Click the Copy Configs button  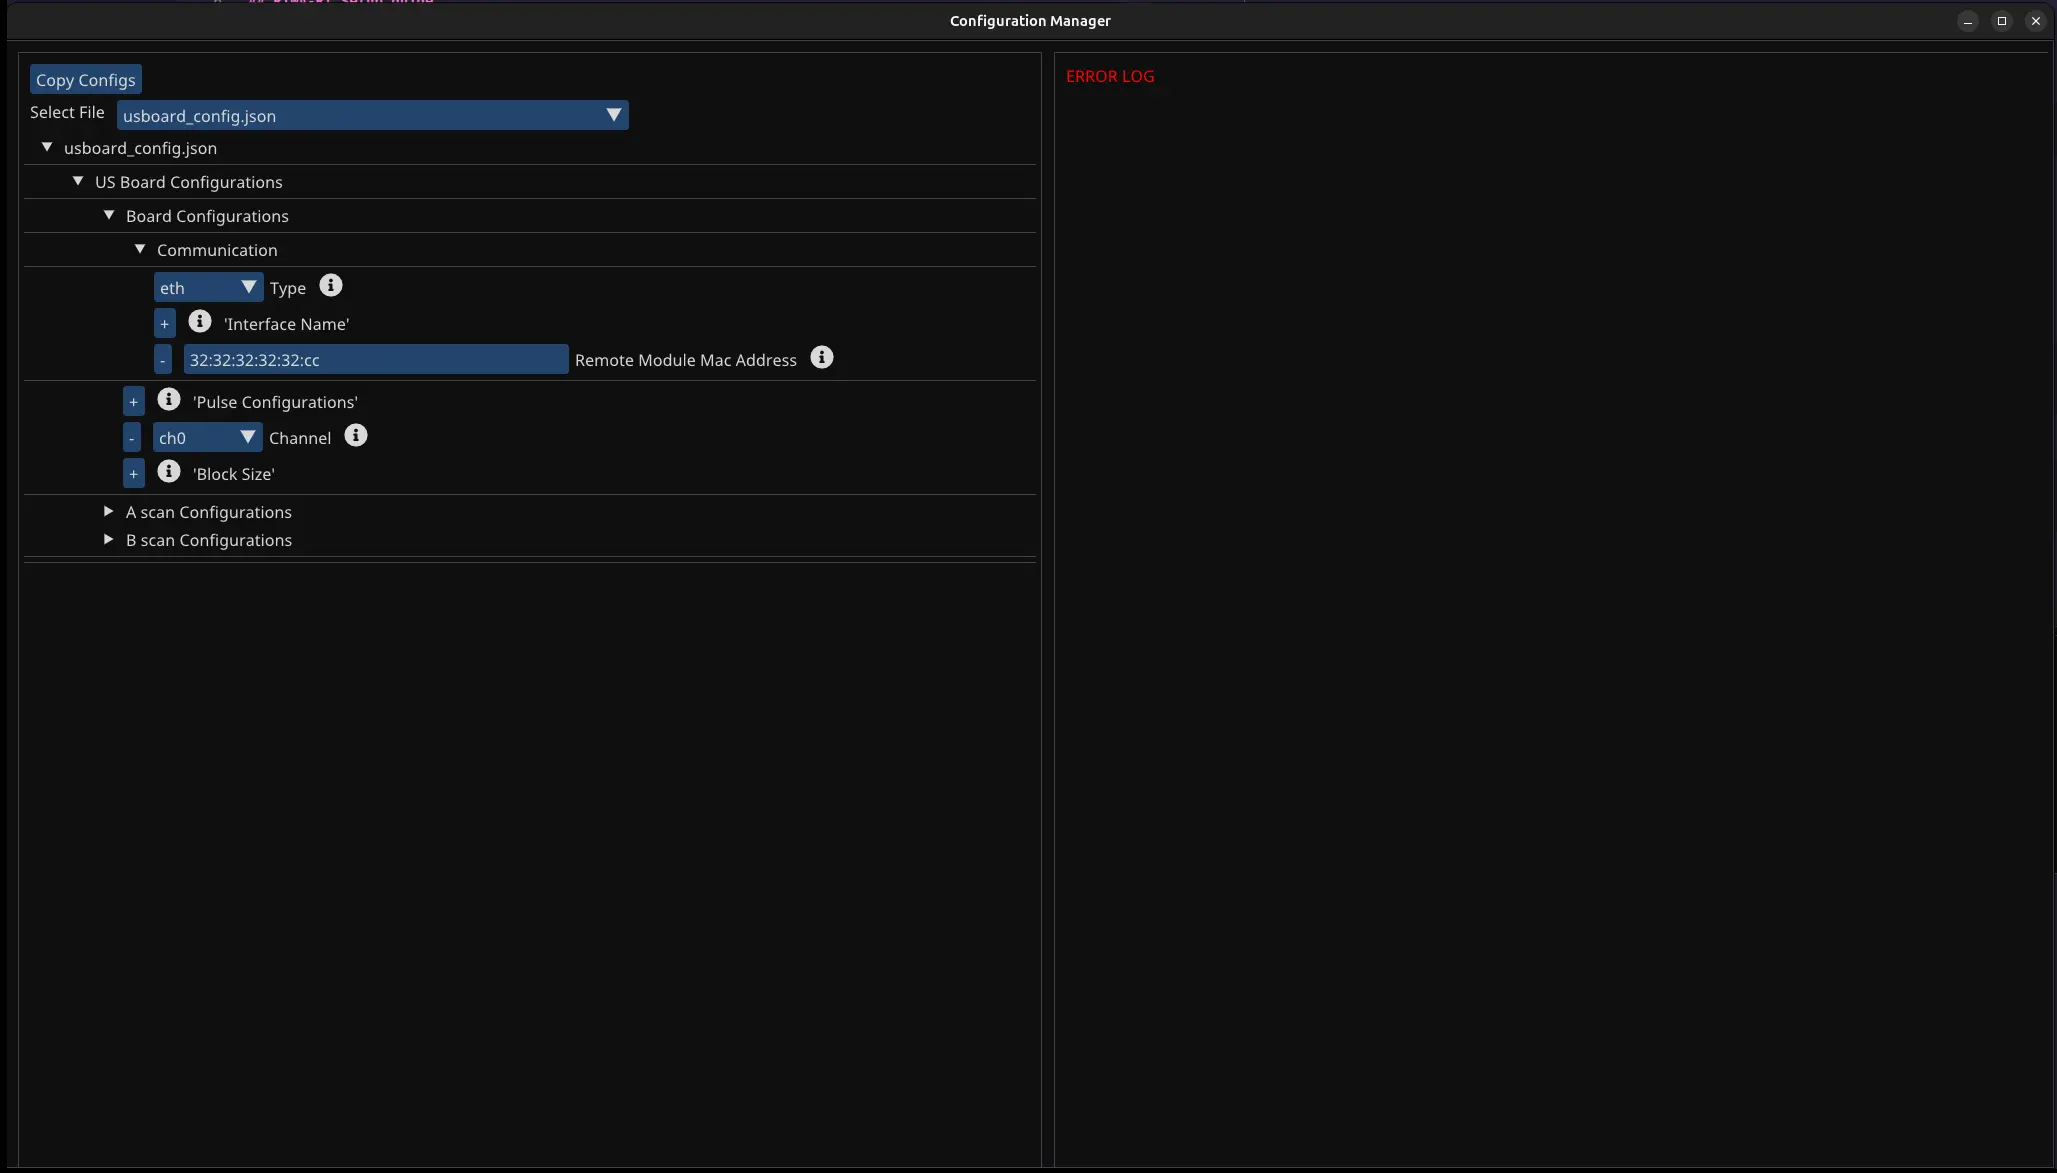86,80
